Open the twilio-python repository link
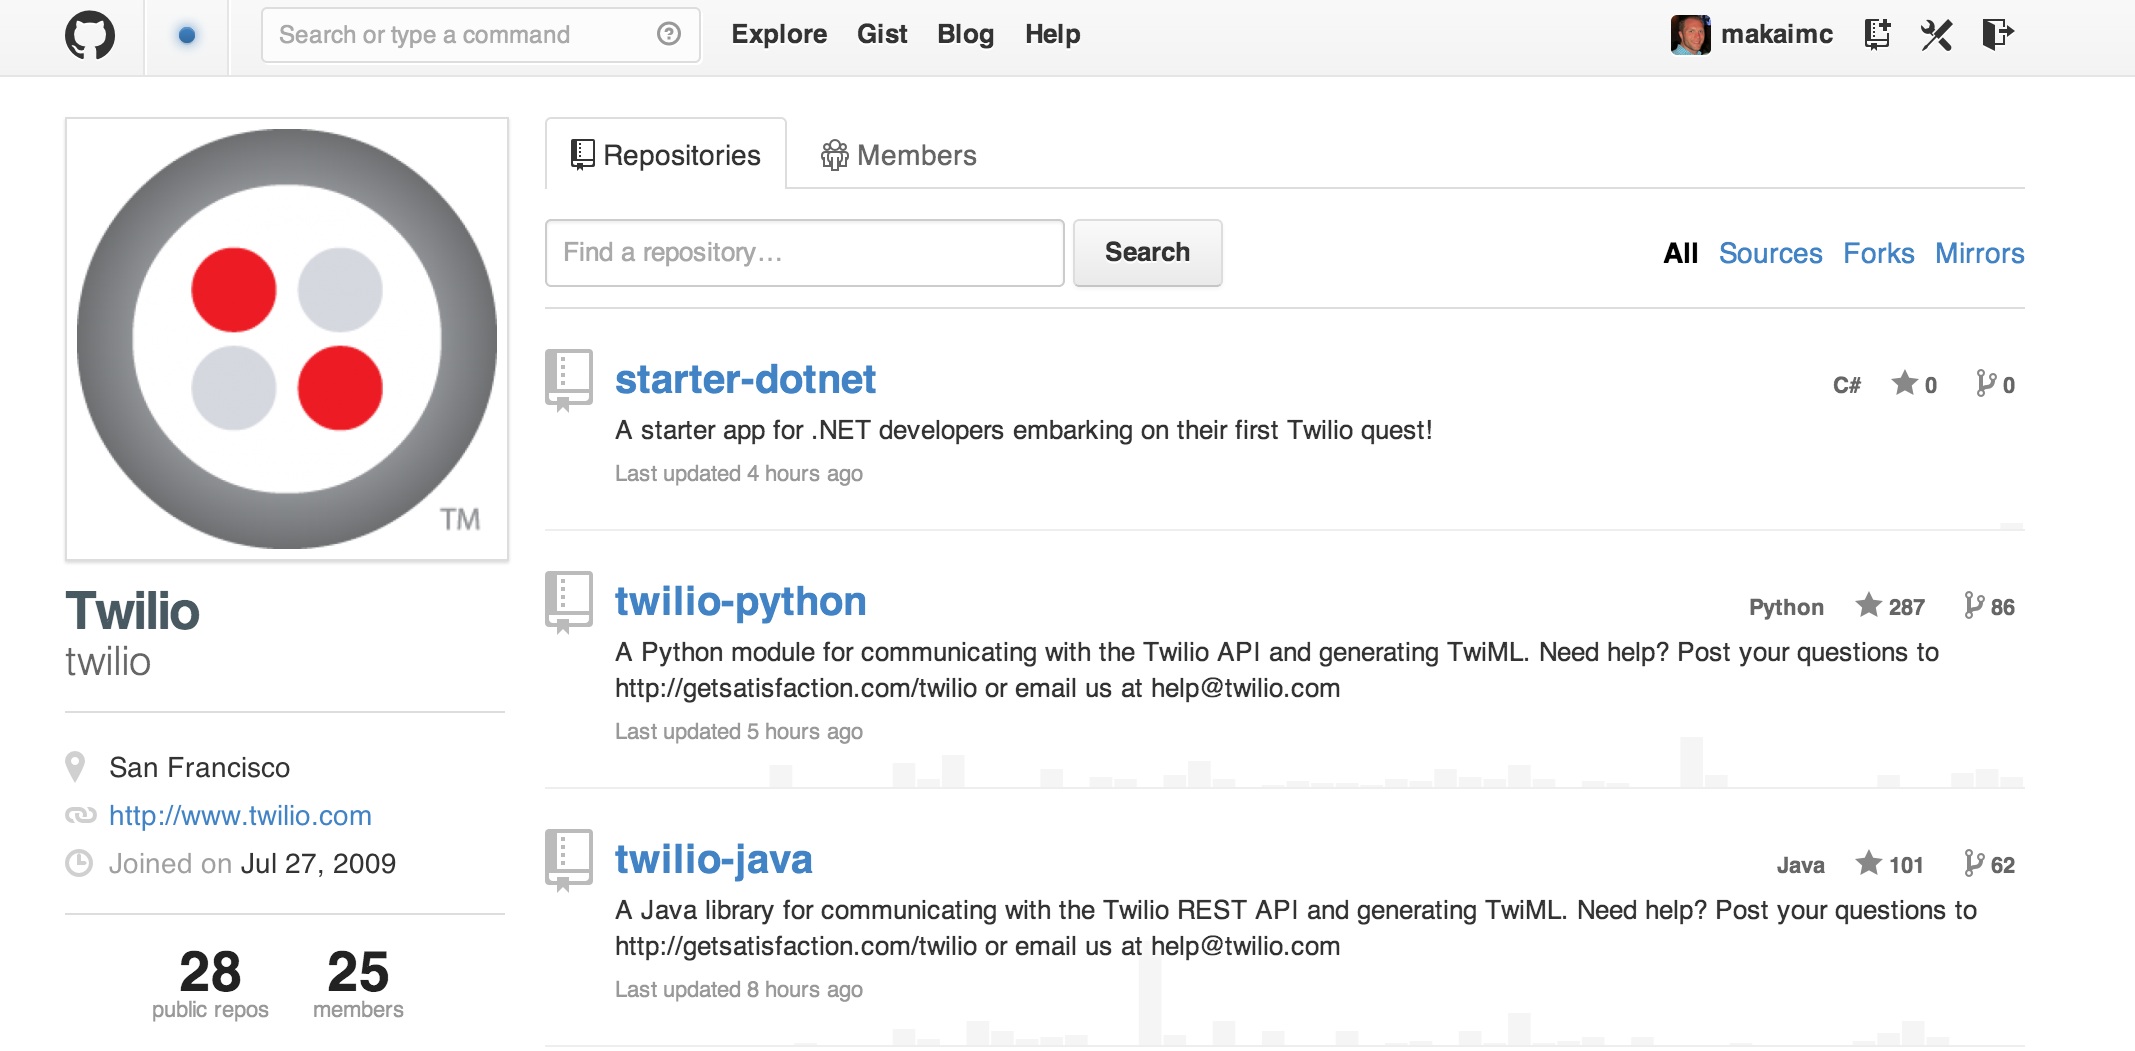This screenshot has width=2135, height=1051. (740, 602)
